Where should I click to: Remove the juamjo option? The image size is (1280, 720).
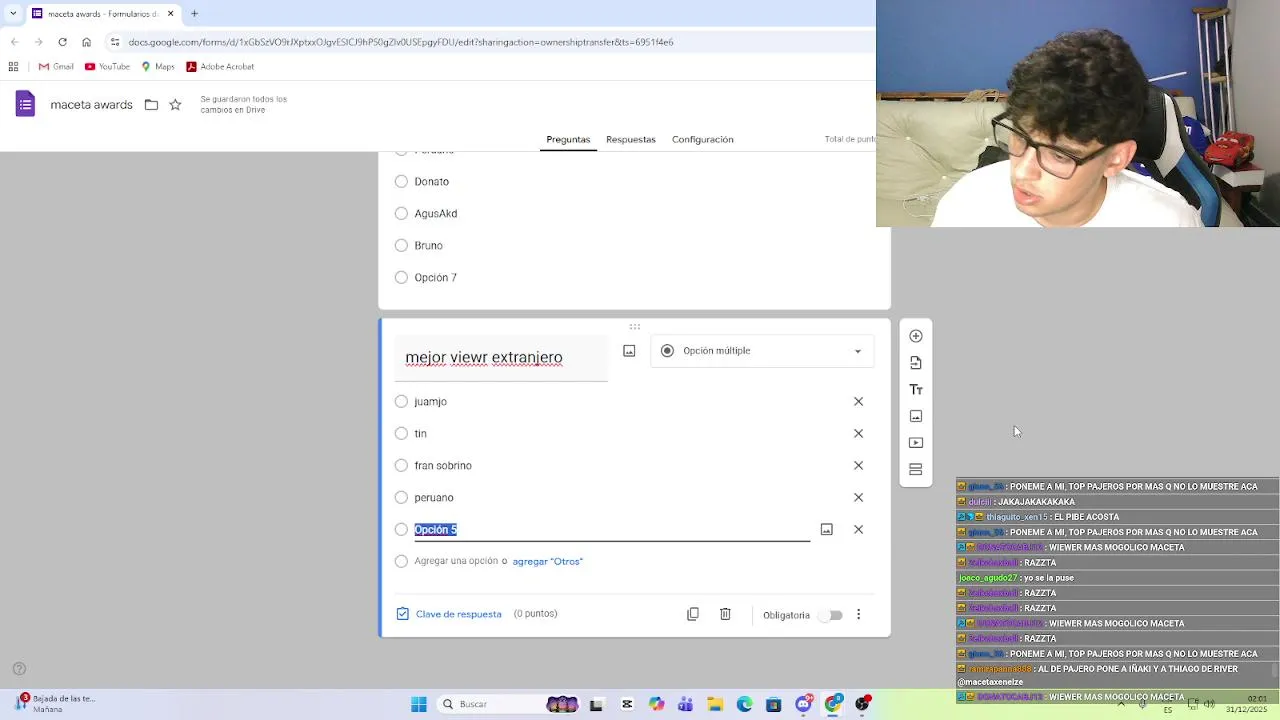click(858, 402)
